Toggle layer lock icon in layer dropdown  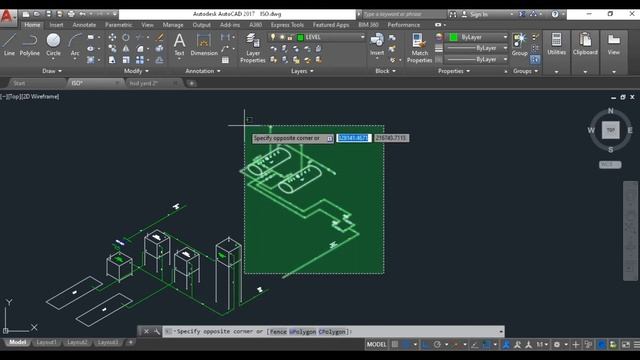[x=290, y=37]
